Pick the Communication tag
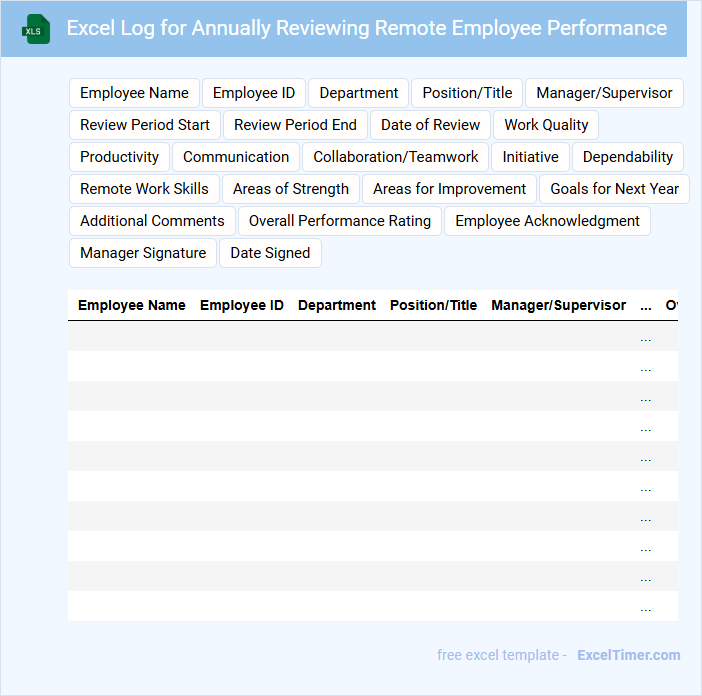This screenshot has width=702, height=696. point(236,157)
